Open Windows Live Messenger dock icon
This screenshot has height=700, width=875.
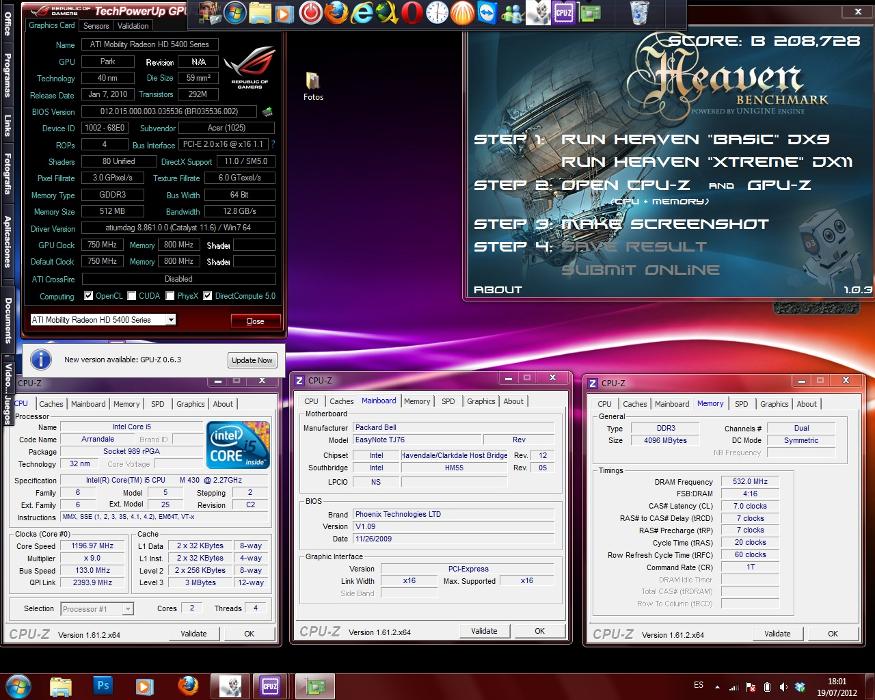pos(512,13)
